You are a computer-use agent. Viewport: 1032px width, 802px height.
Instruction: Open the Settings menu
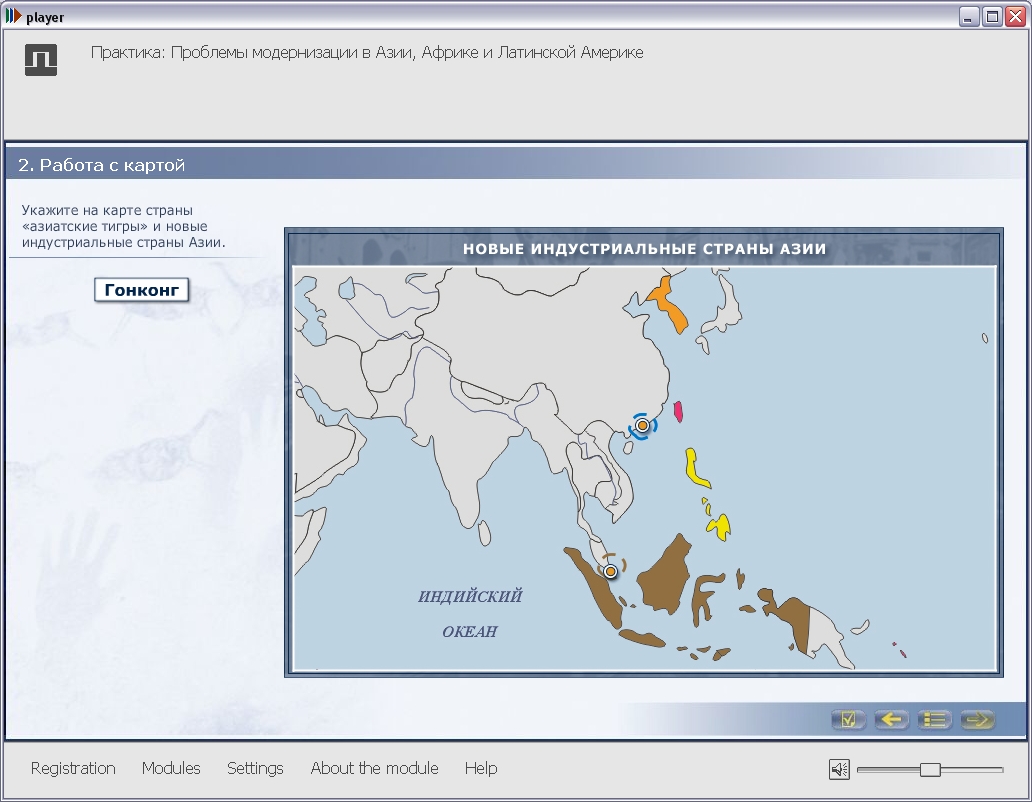[x=255, y=768]
